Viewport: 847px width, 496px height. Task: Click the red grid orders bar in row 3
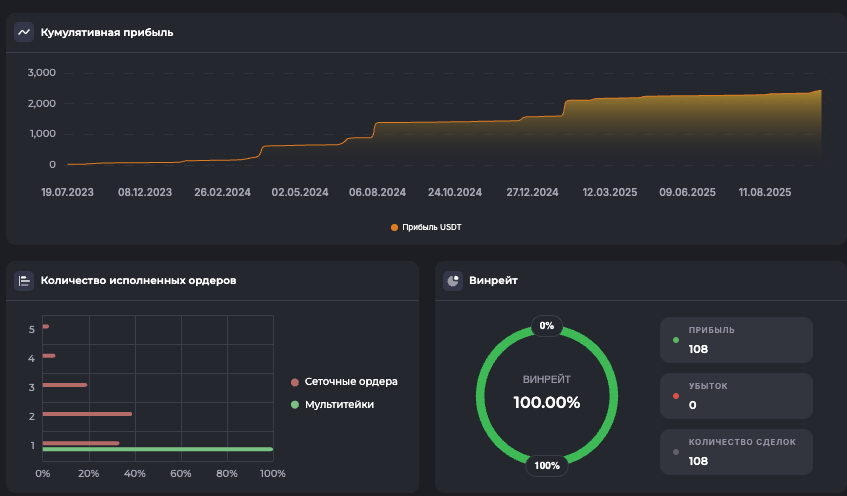(x=65, y=385)
